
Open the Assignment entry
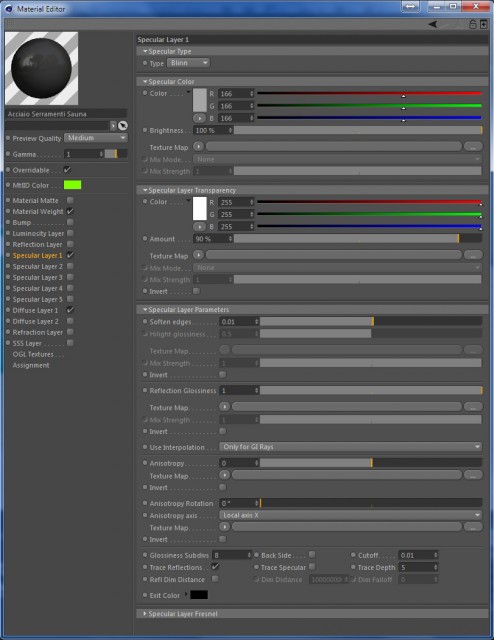(x=31, y=365)
